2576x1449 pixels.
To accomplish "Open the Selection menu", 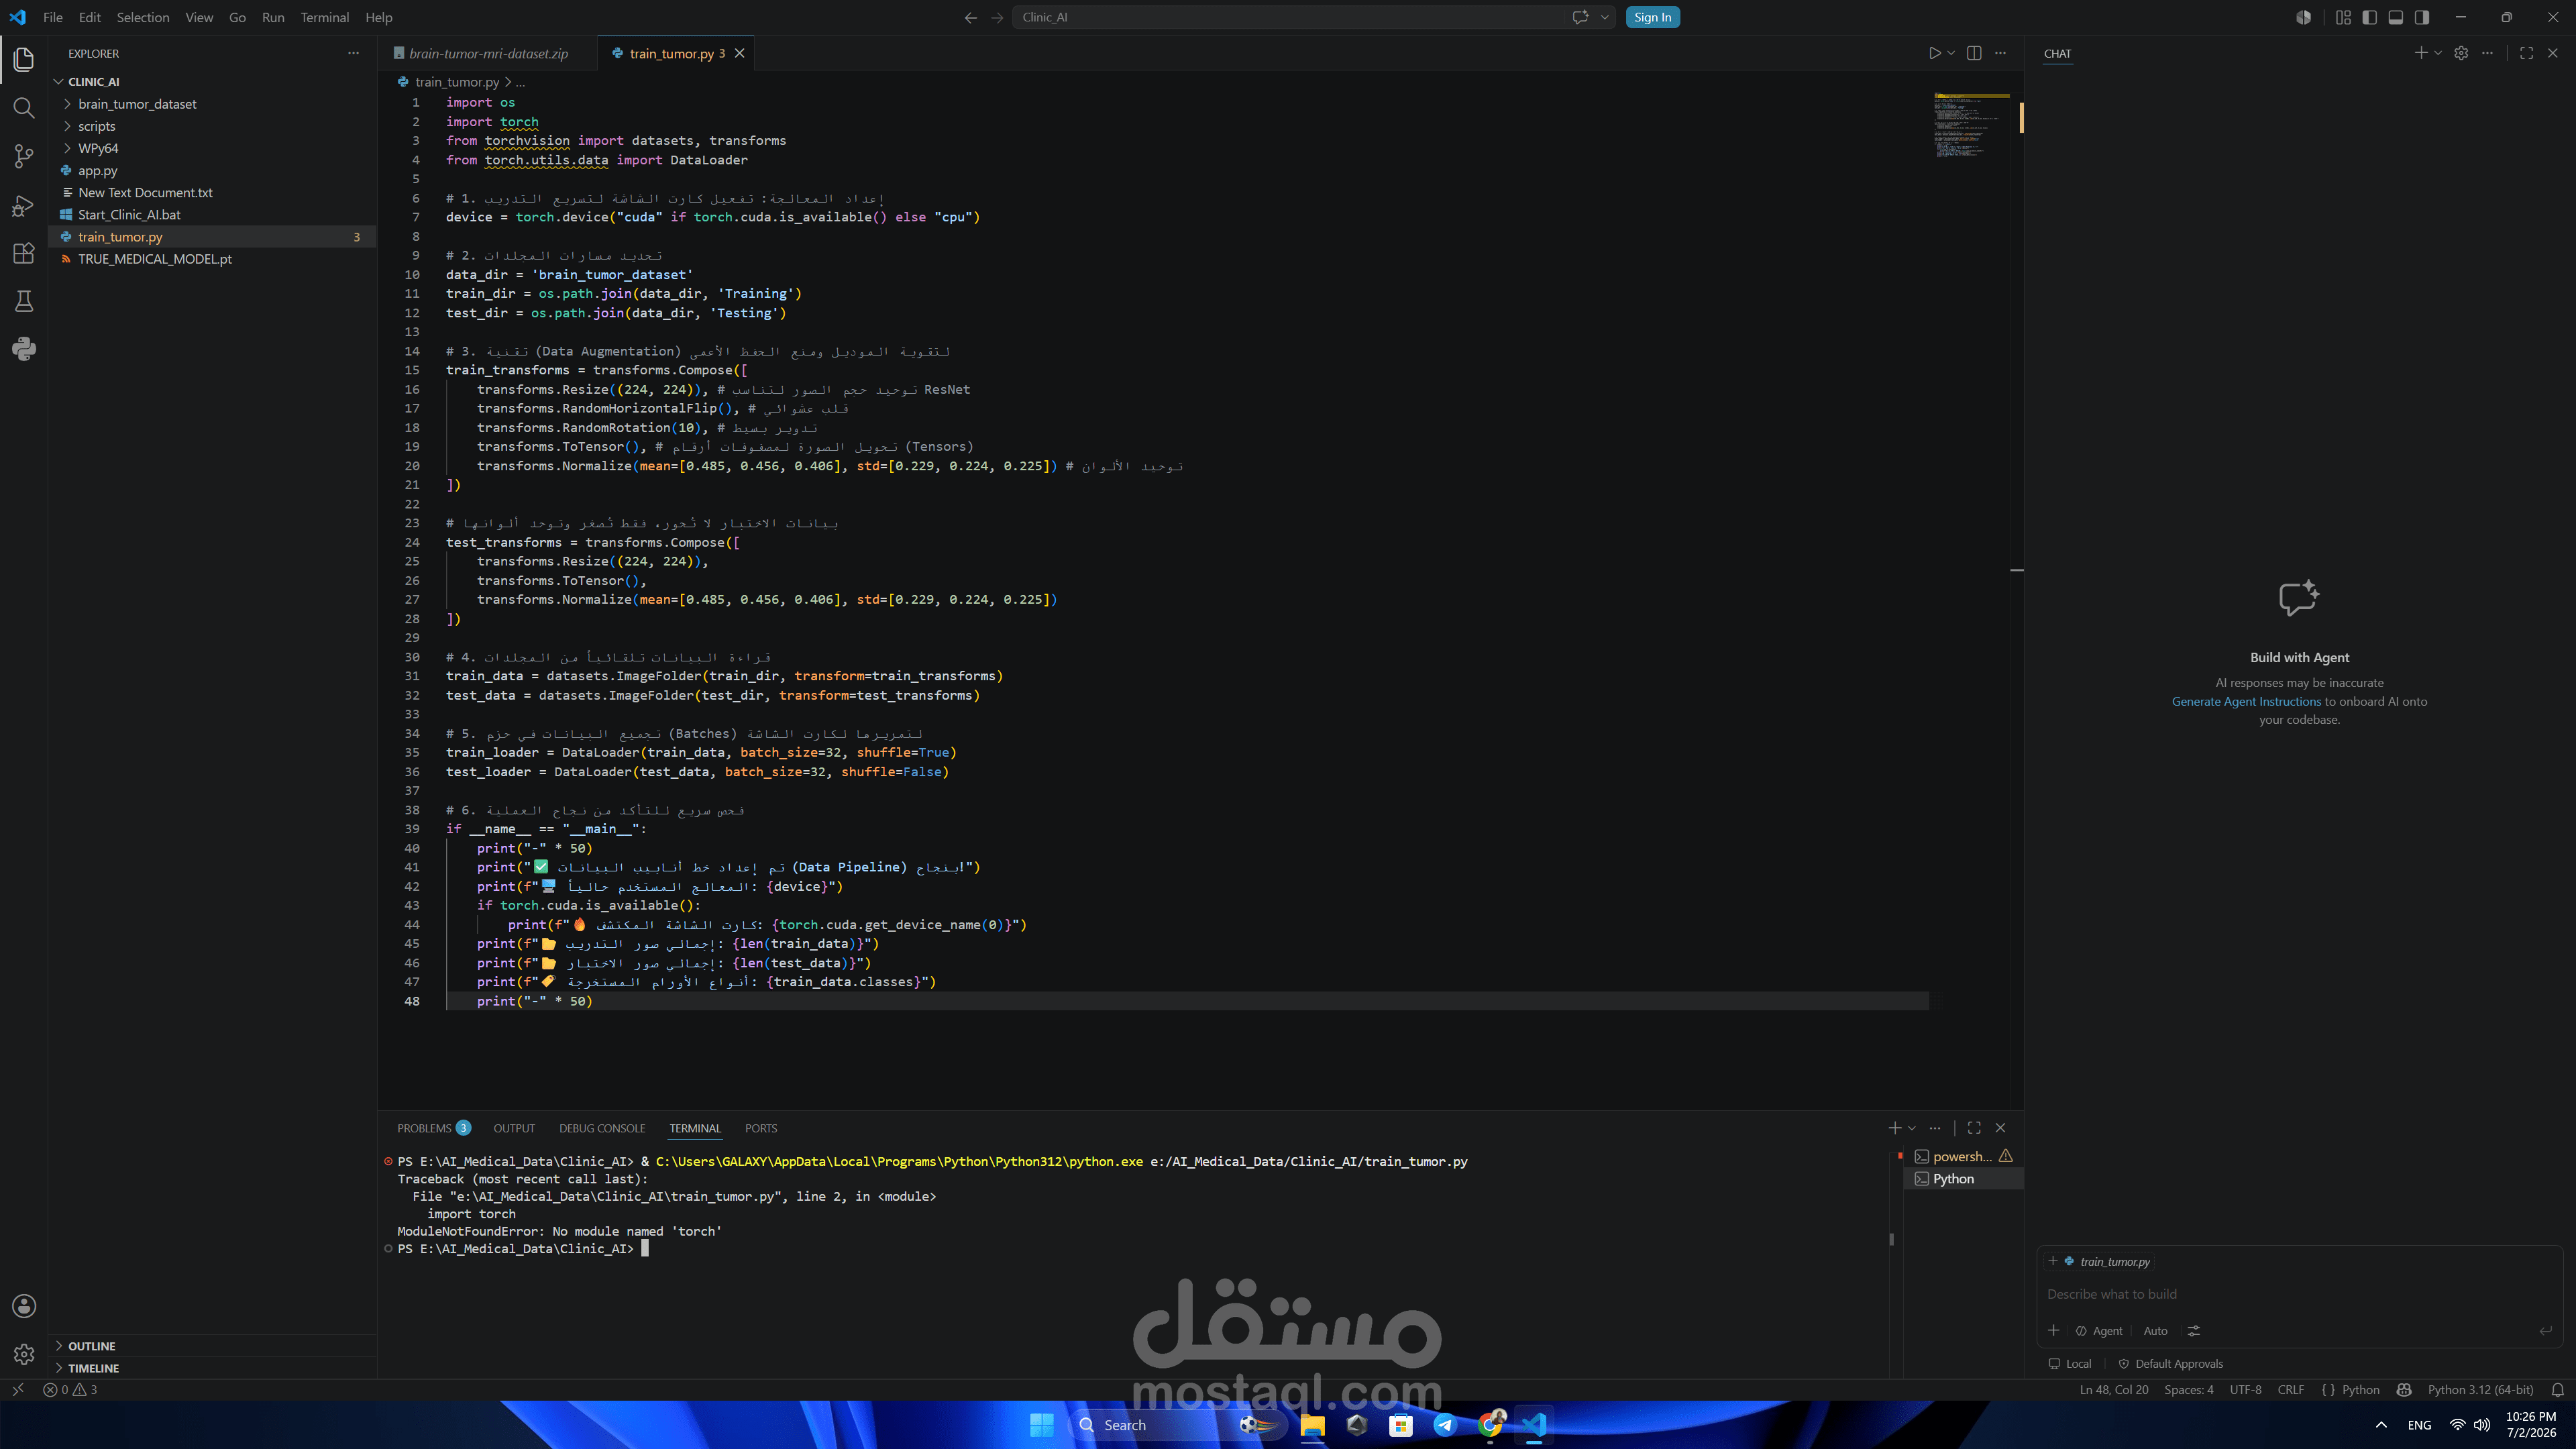I will [x=143, y=17].
